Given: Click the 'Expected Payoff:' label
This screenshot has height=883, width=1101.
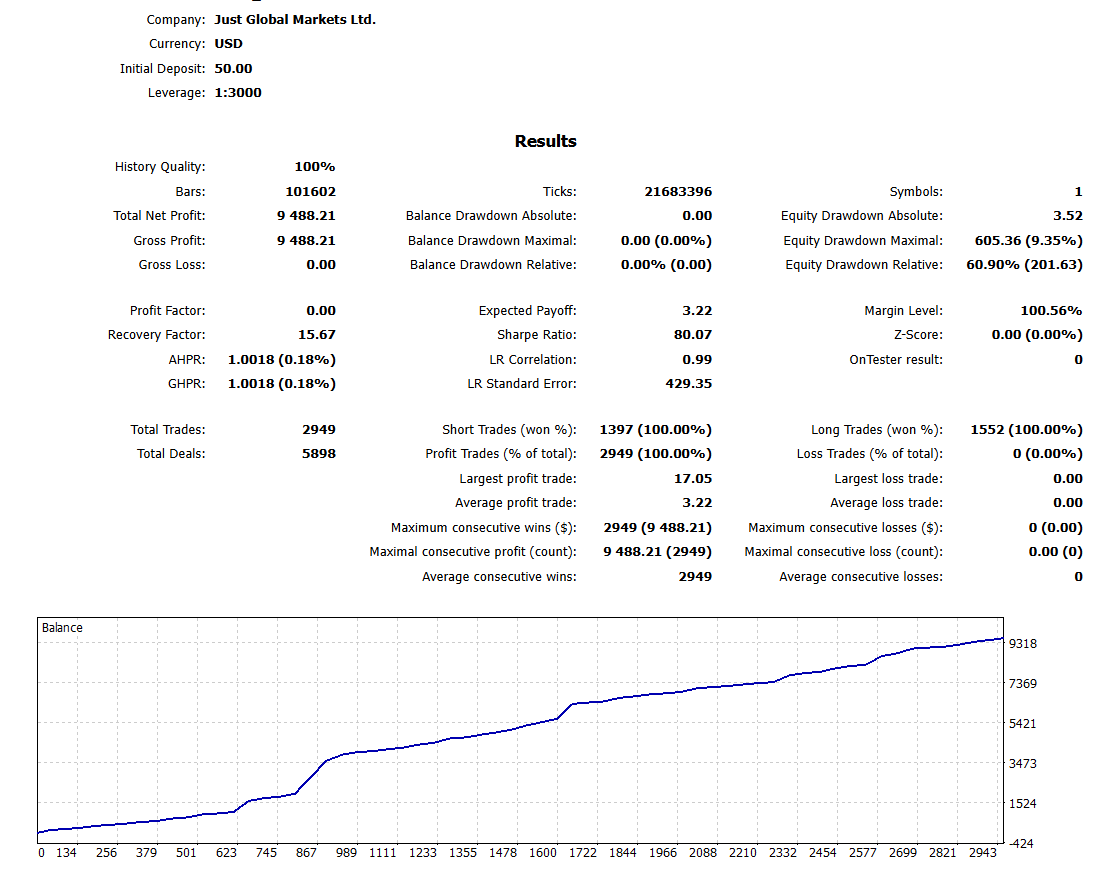Looking at the screenshot, I should pos(527,310).
